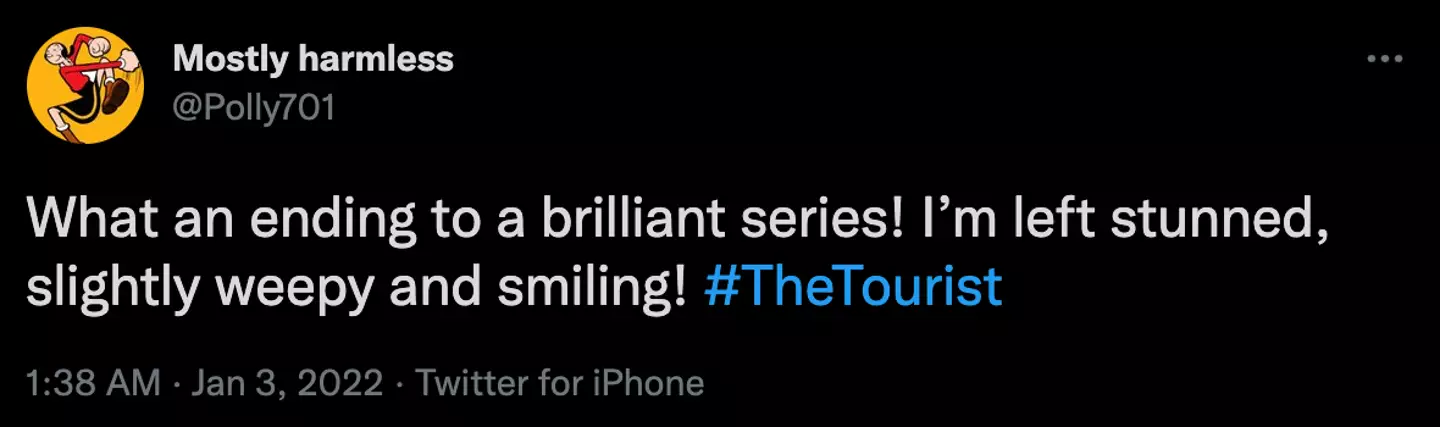This screenshot has width=1440, height=427.
Task: Click the Mostly harmless profile avatar
Action: tap(85, 85)
